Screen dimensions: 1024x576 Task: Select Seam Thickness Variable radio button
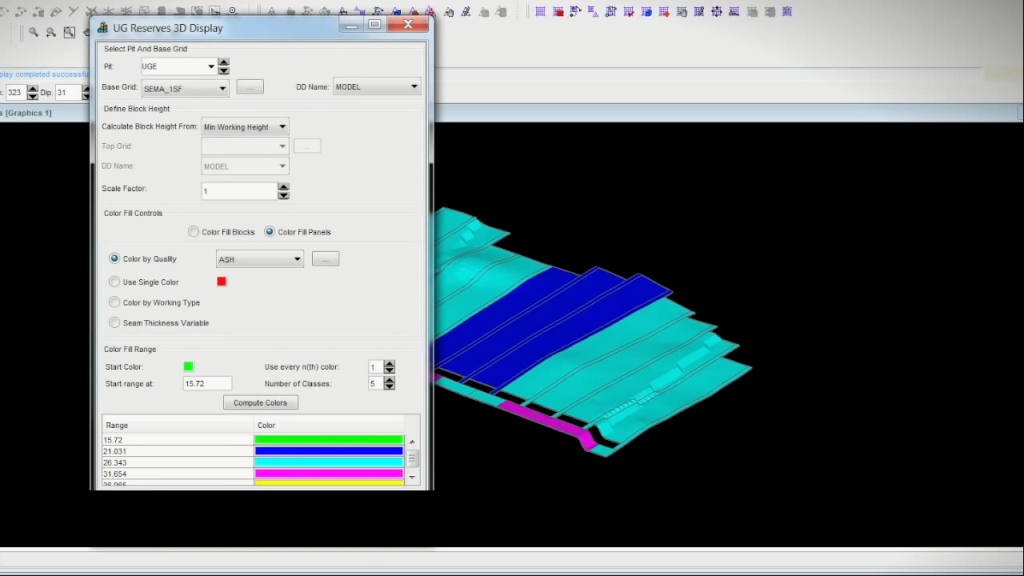tap(114, 323)
